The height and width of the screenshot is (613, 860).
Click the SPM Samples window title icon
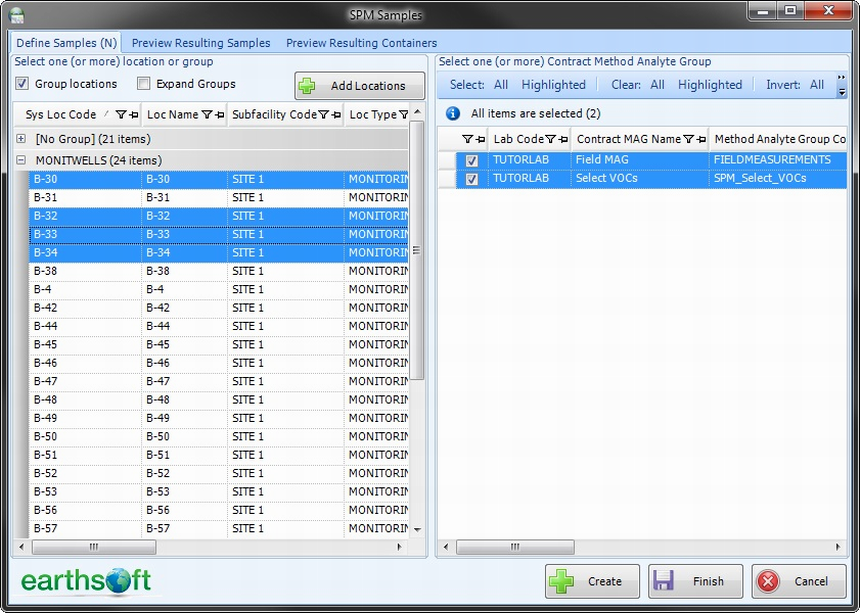[16, 14]
